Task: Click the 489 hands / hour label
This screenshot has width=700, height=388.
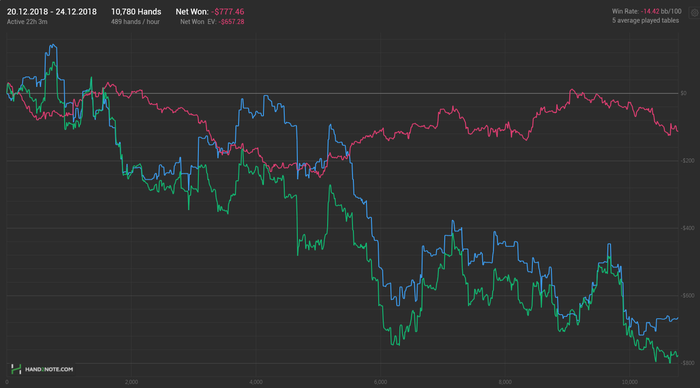Action: coord(135,21)
